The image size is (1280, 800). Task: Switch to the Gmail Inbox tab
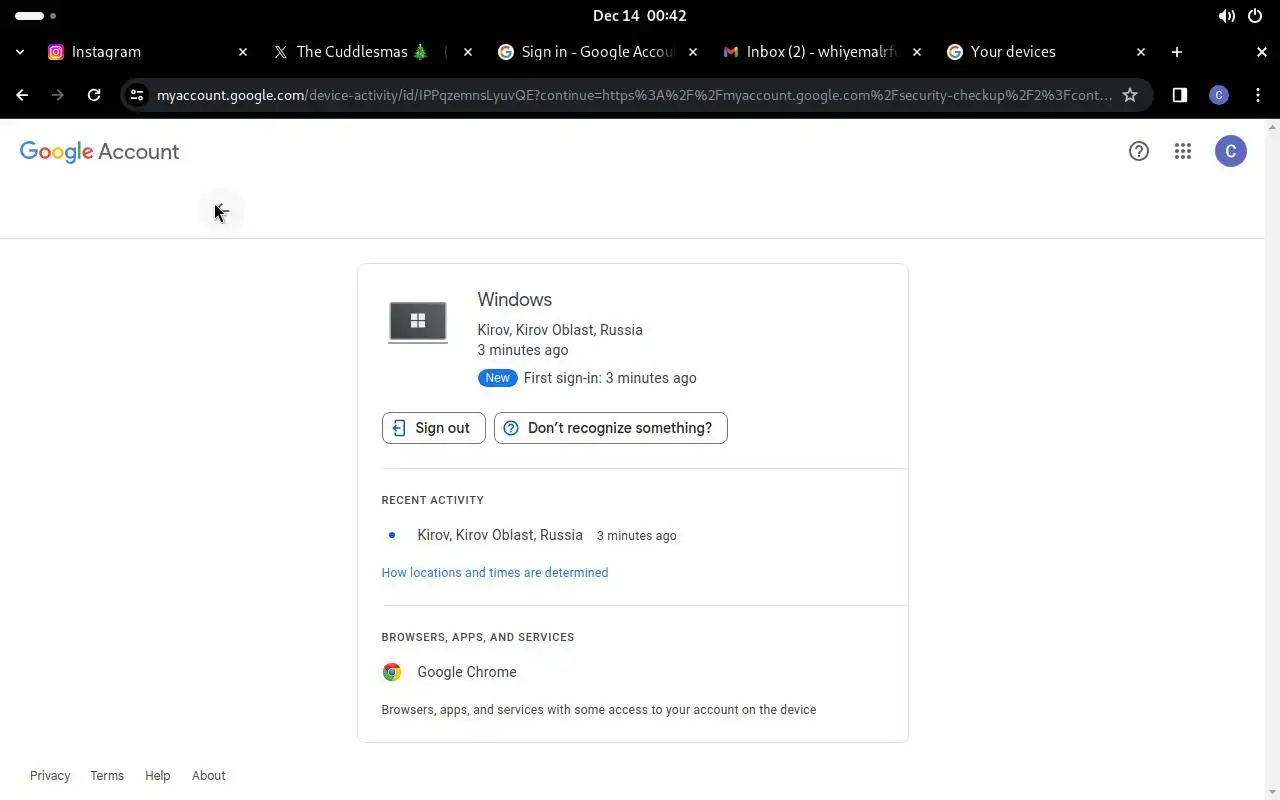click(823, 52)
